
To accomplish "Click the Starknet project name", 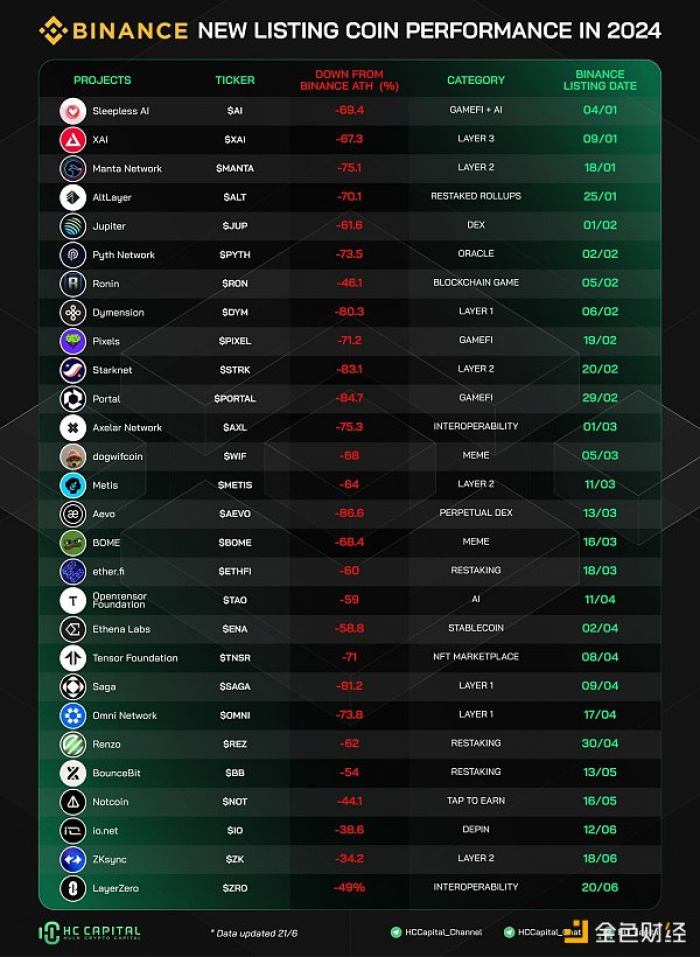I will click(112, 370).
